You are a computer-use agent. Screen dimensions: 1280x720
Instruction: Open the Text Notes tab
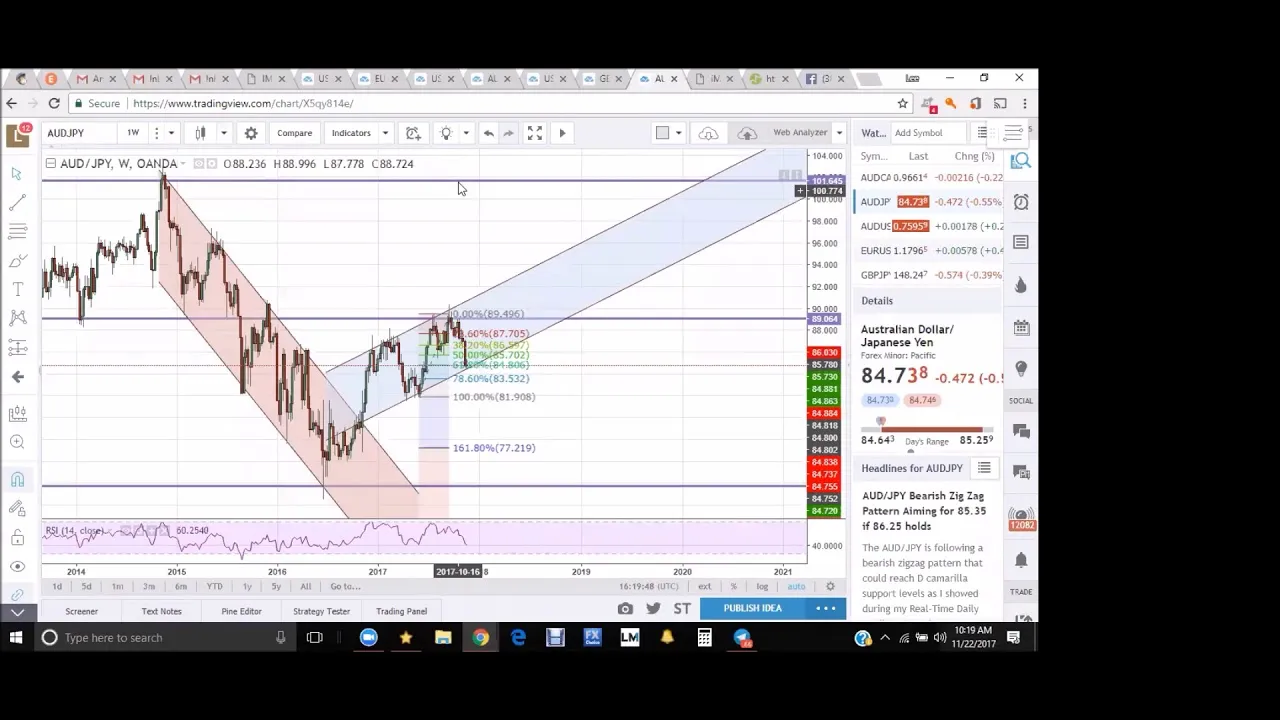[x=162, y=611]
